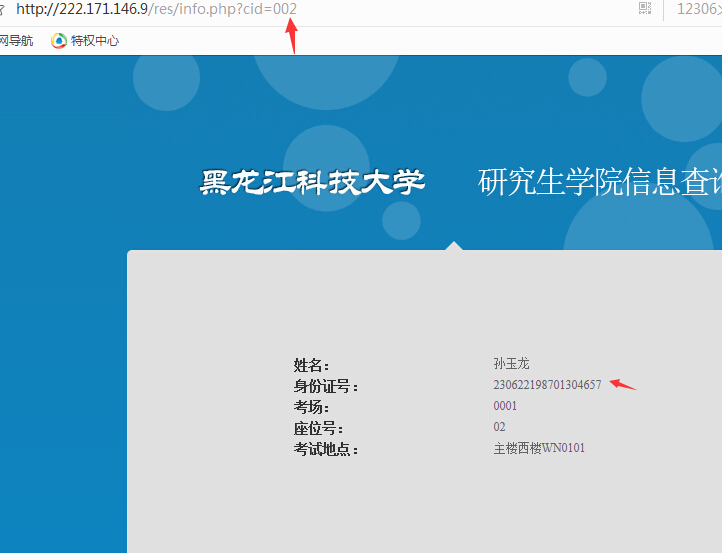
Task: Click the 身份证号 label
Action: click(326, 386)
